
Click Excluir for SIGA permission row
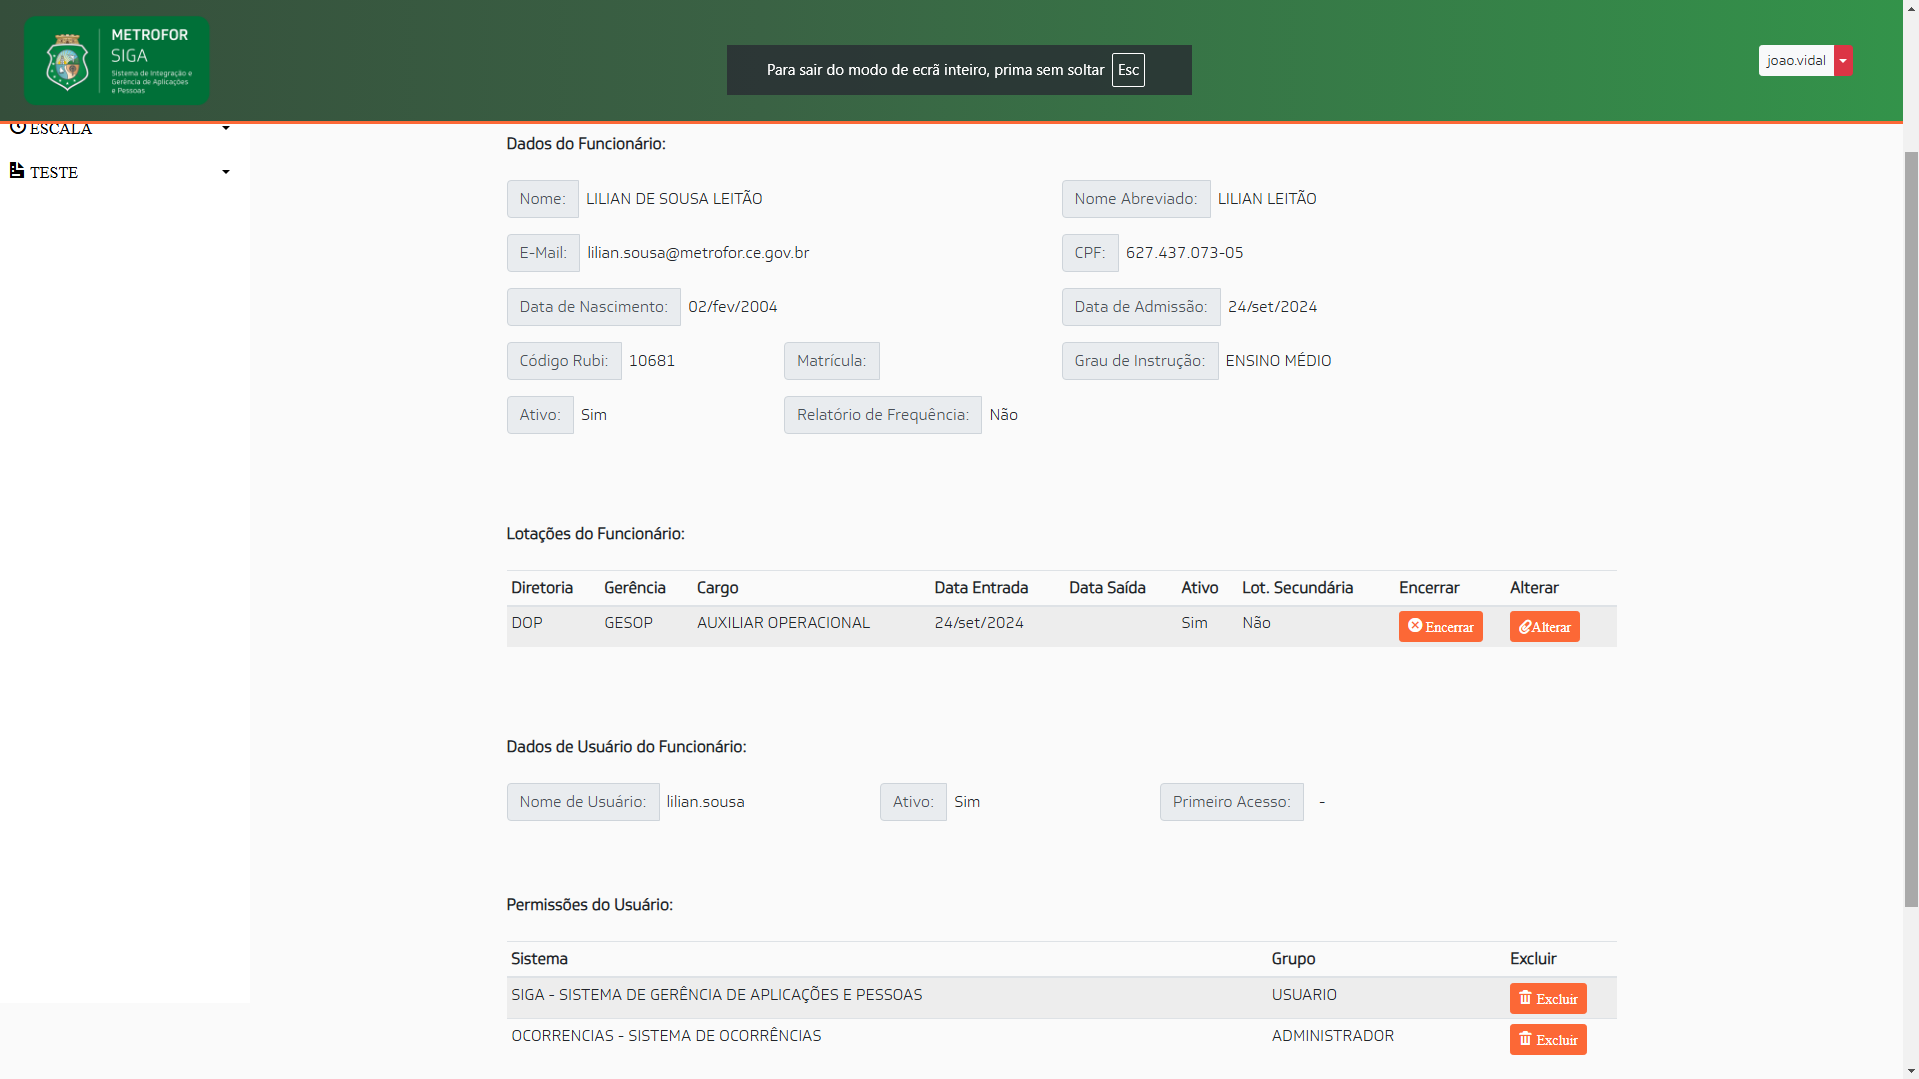tap(1548, 999)
